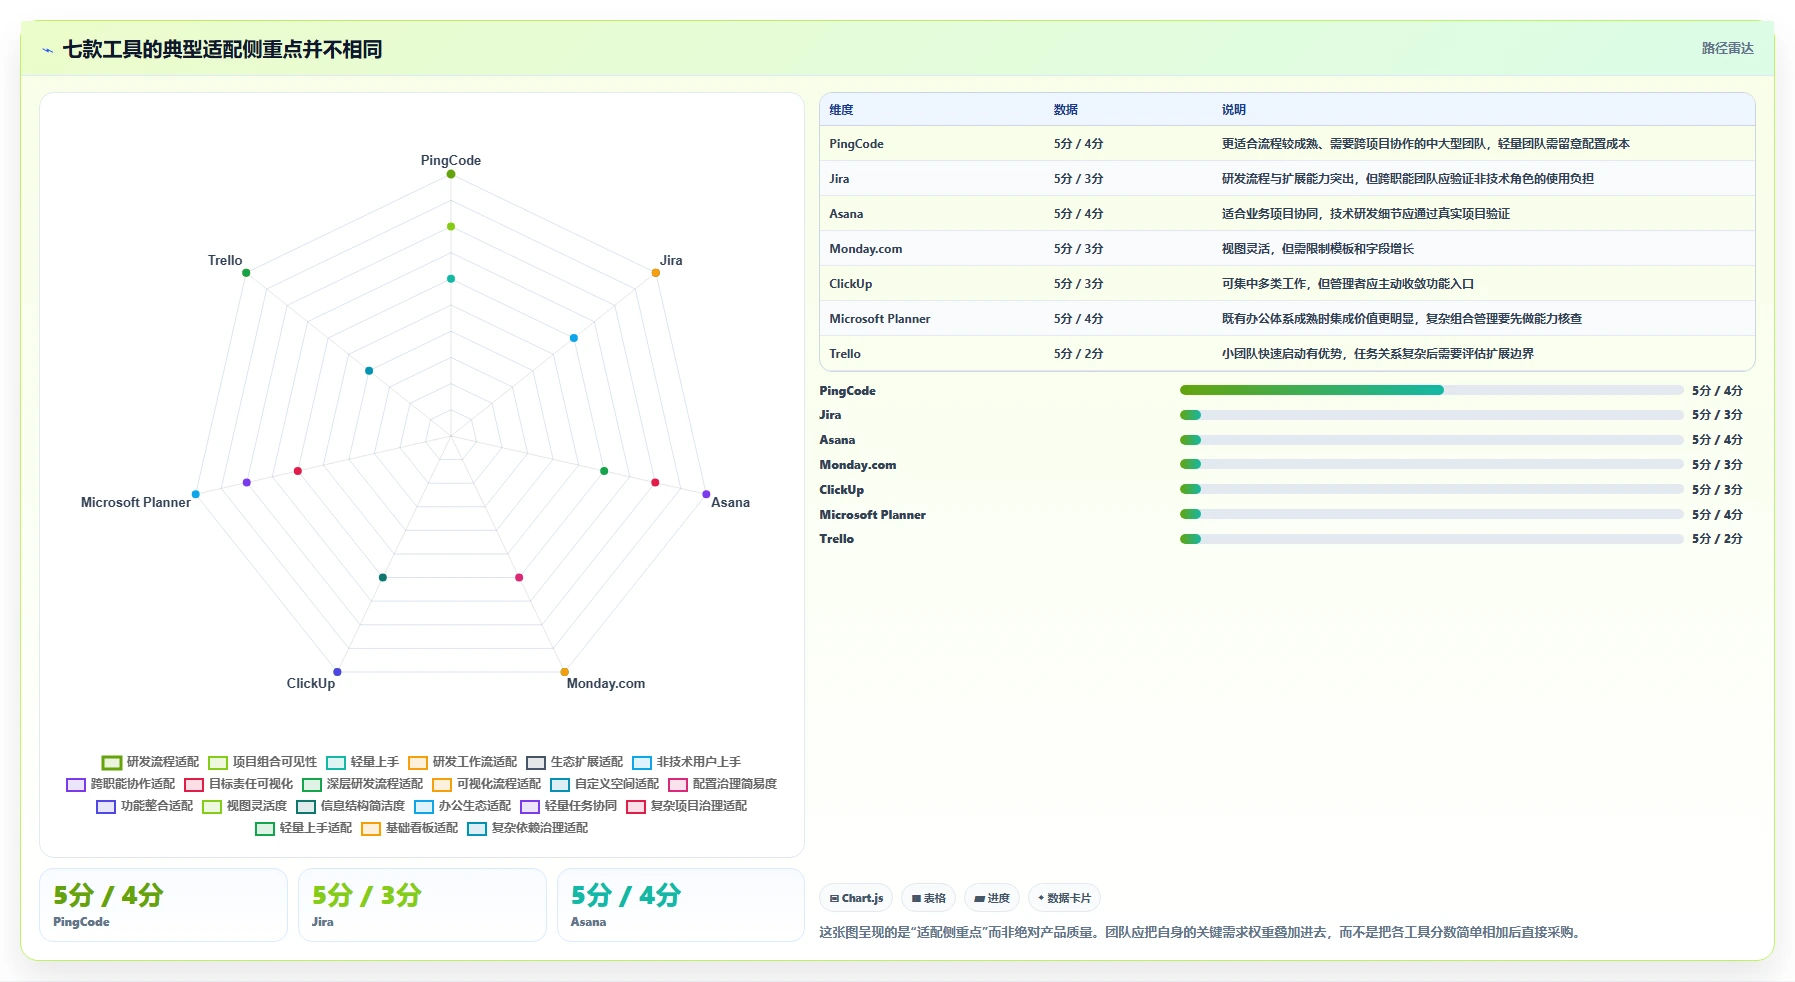This screenshot has height=982, width=1795.
Task: Click the 复杂依赖治理适配 legend entry
Action: [x=528, y=828]
